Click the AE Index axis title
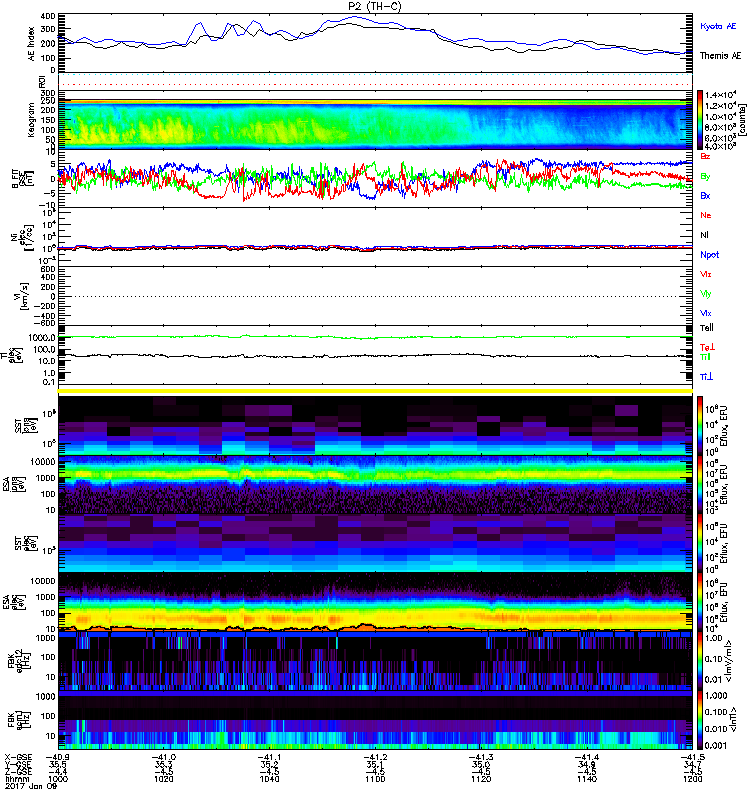The image size is (750, 800). [32, 43]
